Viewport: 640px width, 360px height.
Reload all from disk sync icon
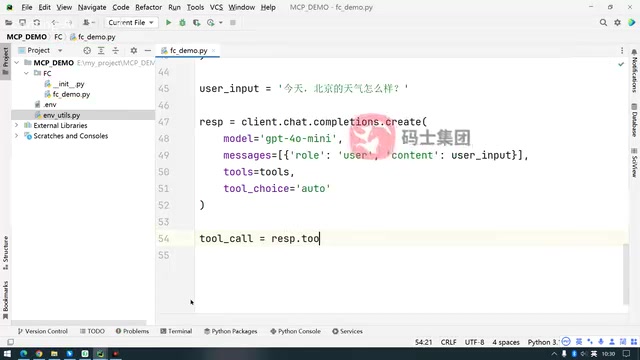coord(37,22)
